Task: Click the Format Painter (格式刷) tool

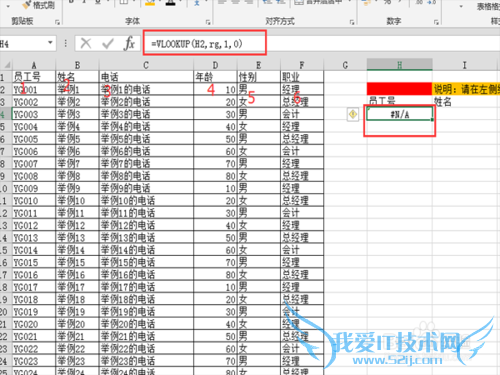Action: click(38, 5)
